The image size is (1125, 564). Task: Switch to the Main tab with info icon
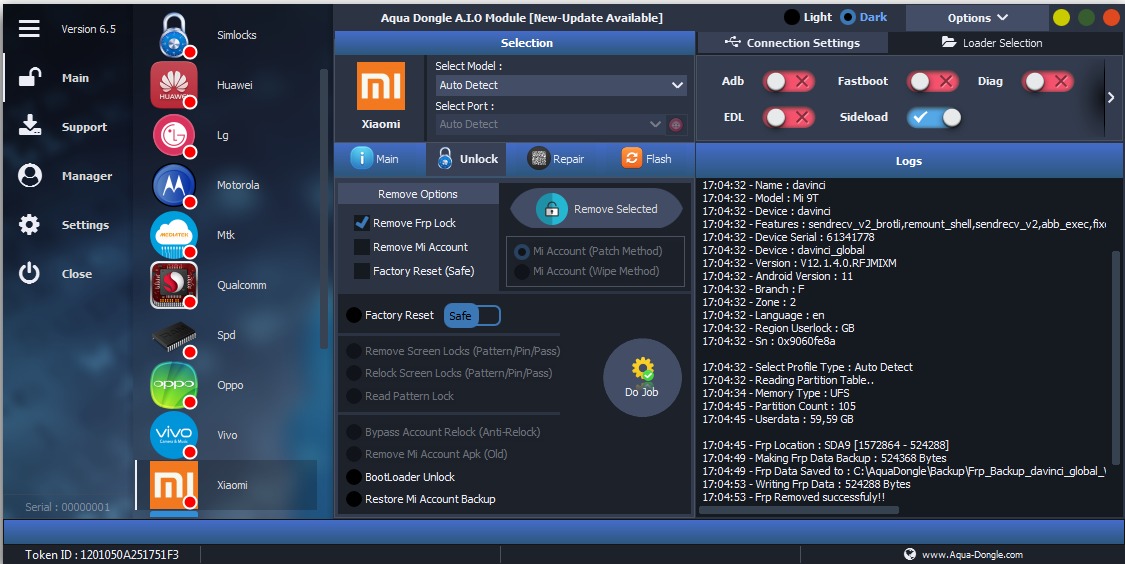coord(375,159)
